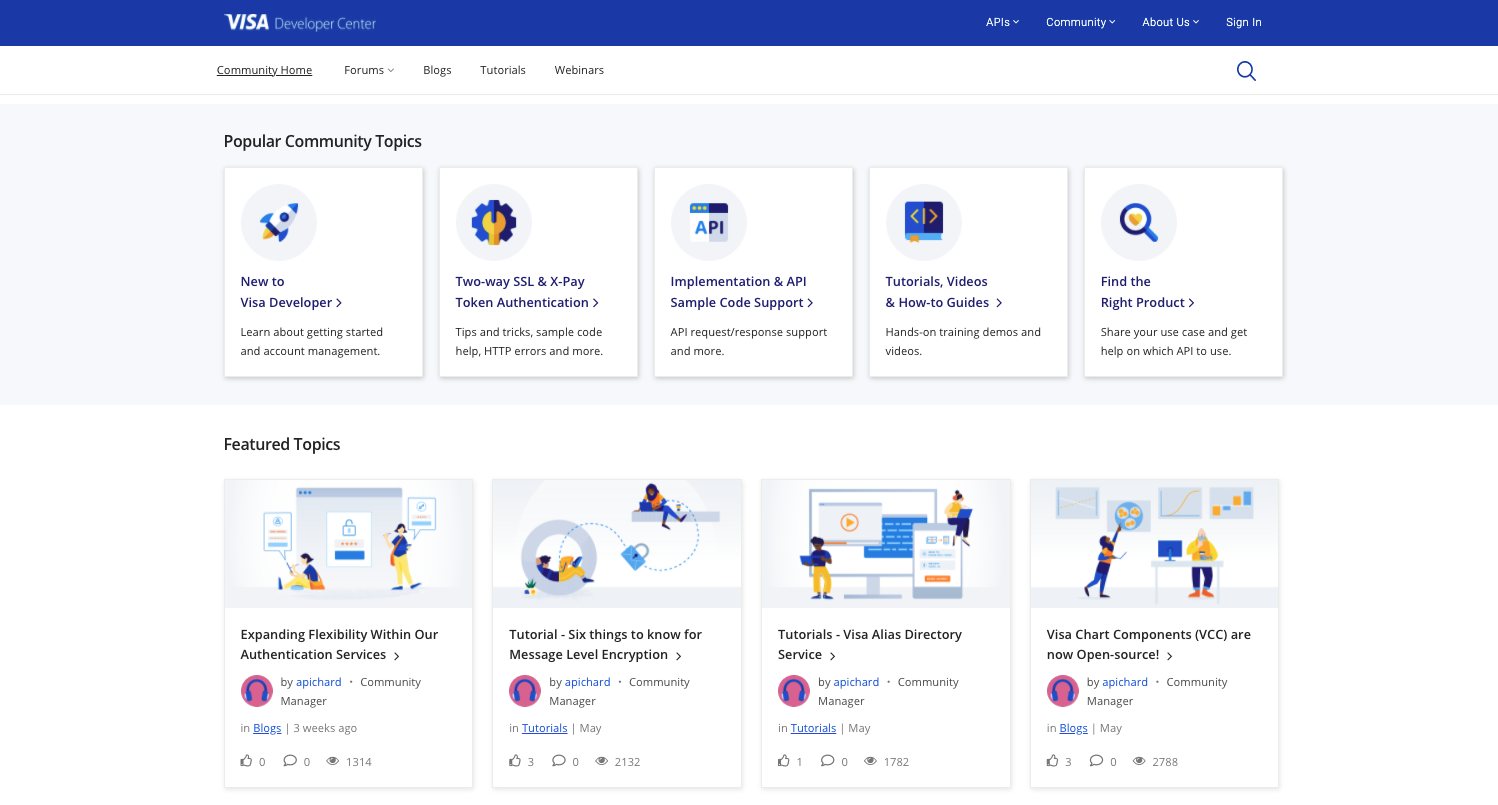This screenshot has height=805, width=1498.
Task: Click the rocket icon for New to Visa Developer
Action: (x=279, y=222)
